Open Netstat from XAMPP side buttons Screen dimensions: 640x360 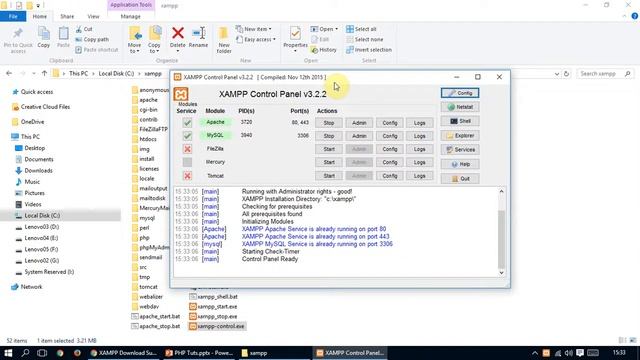tap(460, 107)
